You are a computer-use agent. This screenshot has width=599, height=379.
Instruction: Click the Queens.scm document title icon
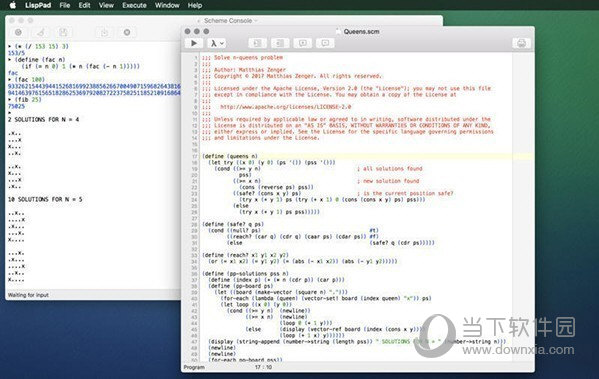point(338,31)
